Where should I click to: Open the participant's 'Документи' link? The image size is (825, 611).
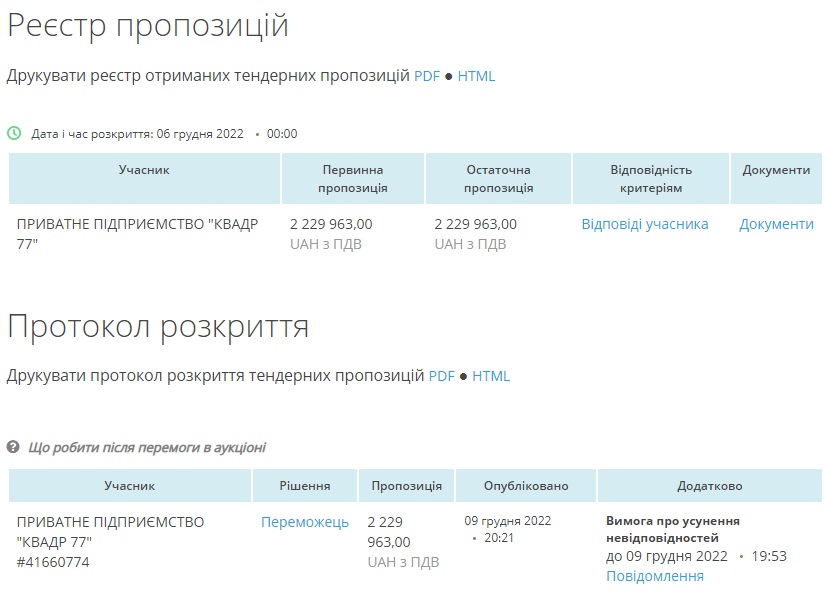pos(776,224)
